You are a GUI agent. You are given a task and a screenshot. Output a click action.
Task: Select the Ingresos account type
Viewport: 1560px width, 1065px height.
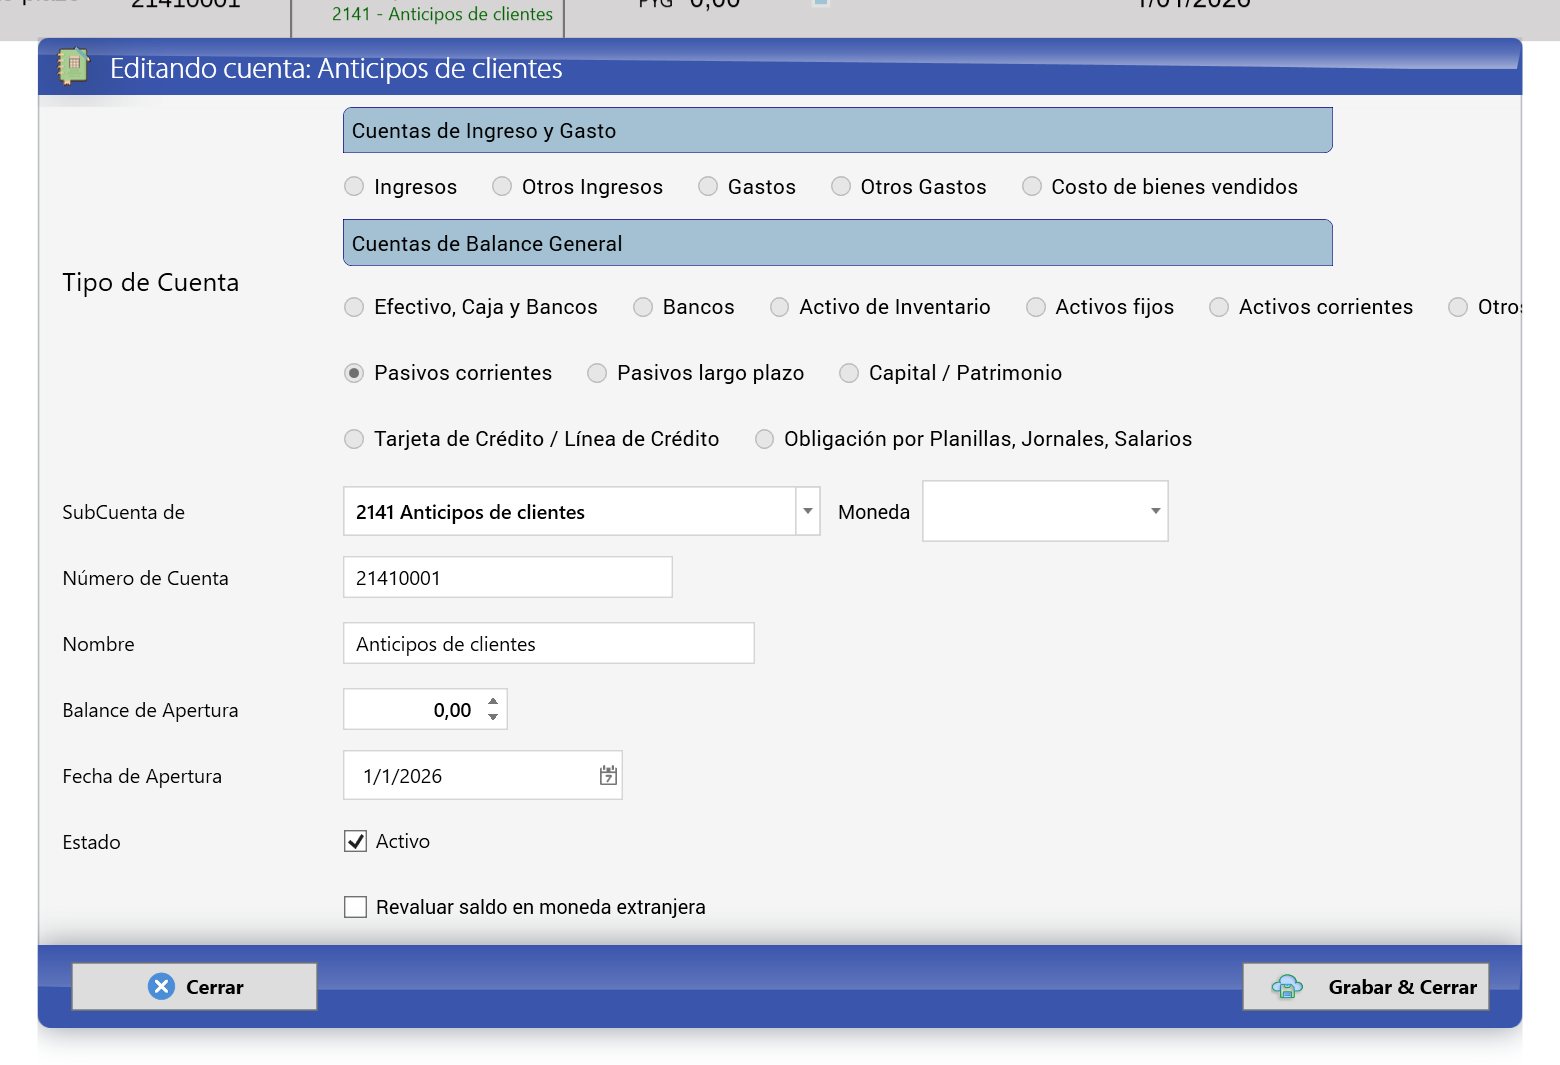[x=354, y=187]
